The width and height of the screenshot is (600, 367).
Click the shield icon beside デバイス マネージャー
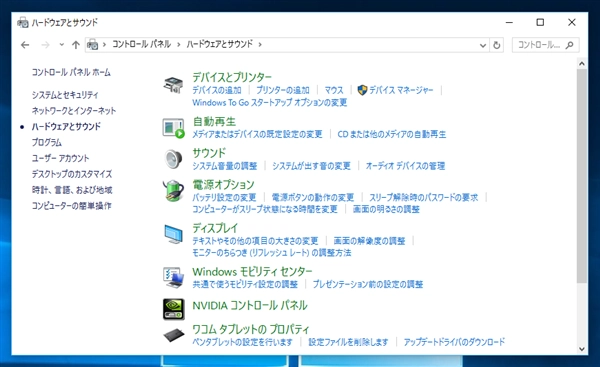[362, 90]
